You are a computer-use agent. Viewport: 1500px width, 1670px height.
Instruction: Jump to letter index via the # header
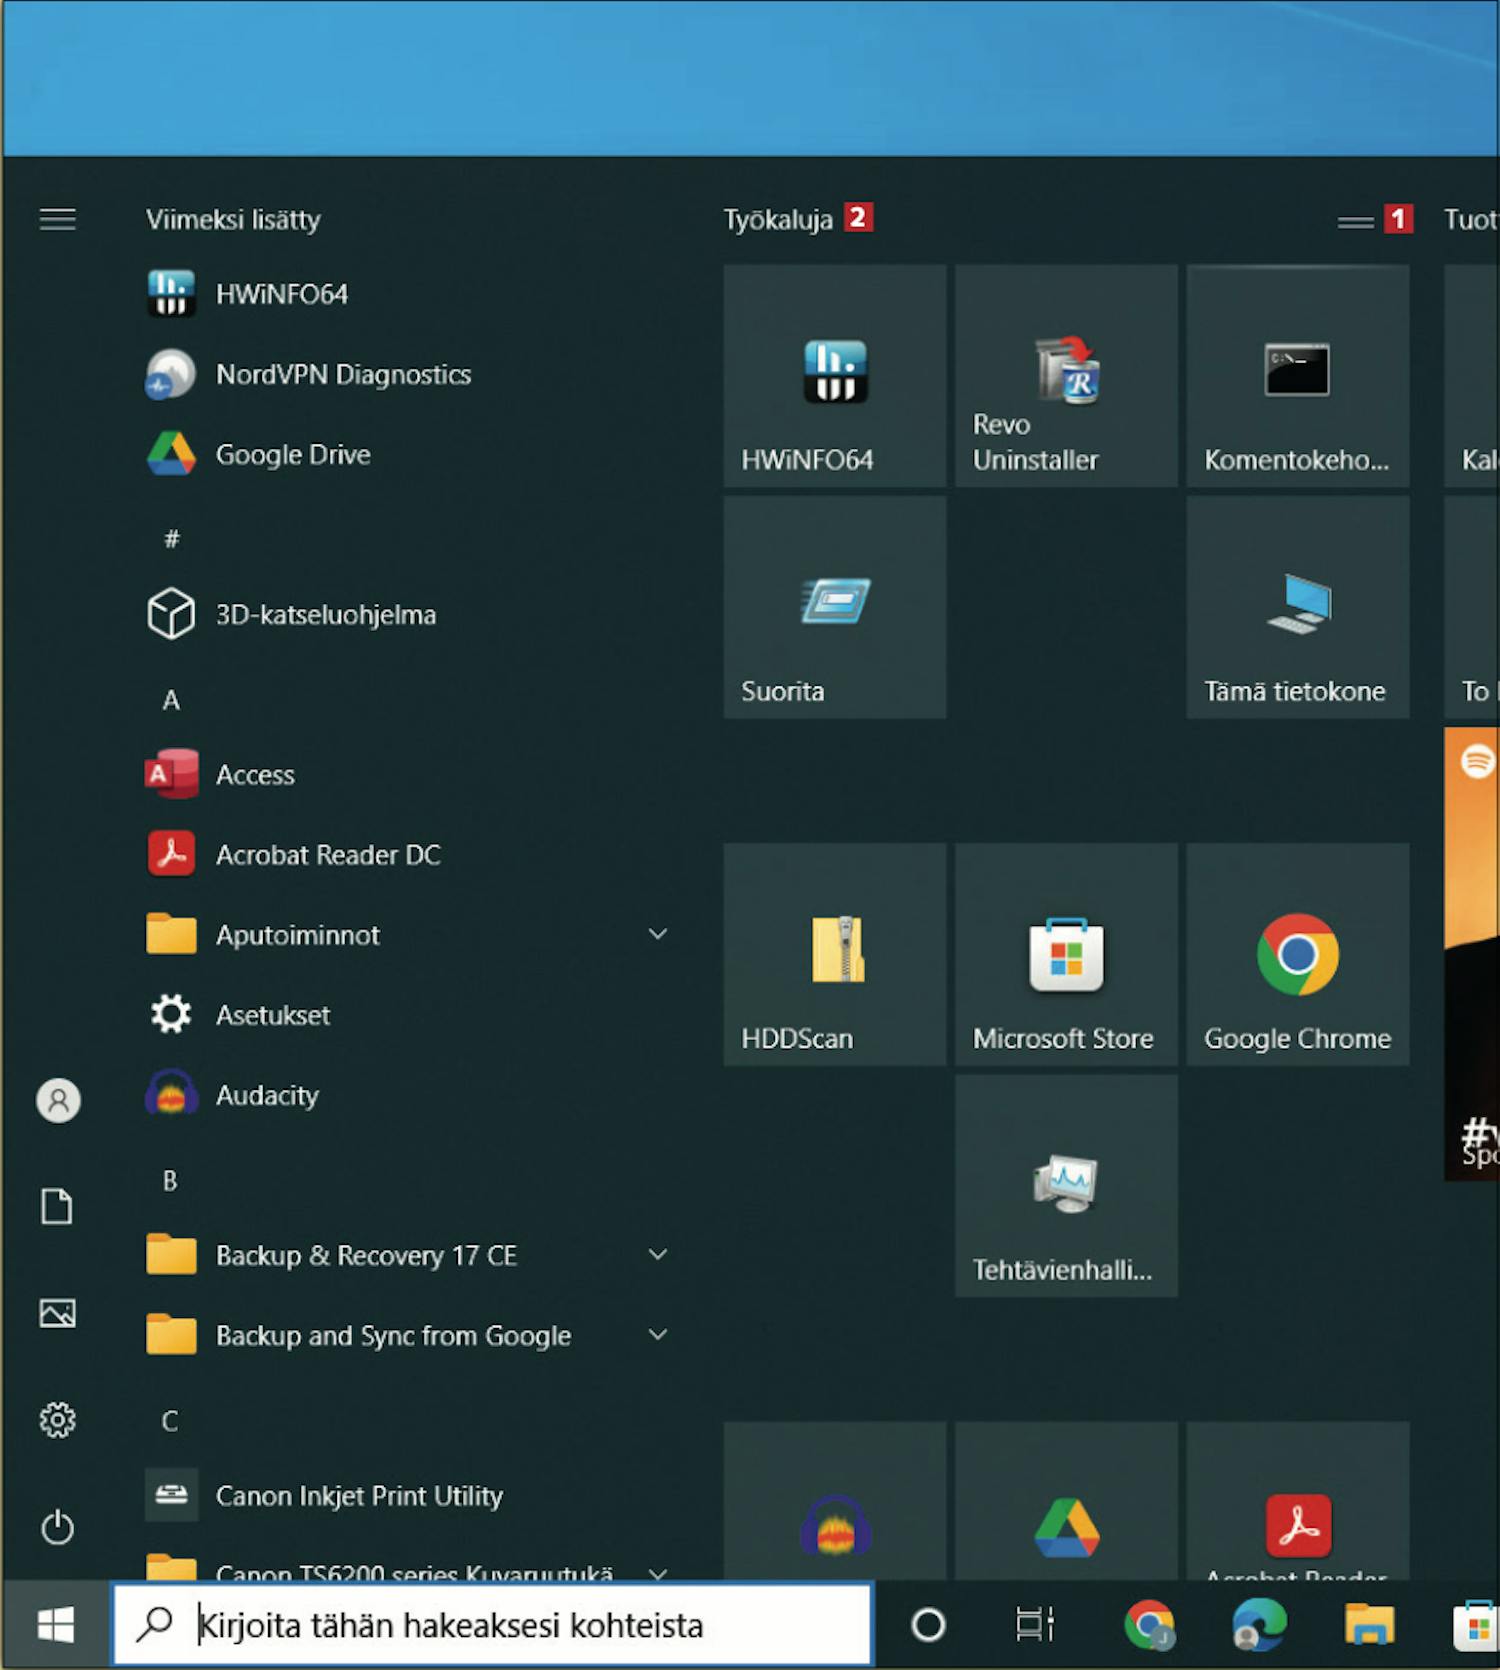click(172, 539)
